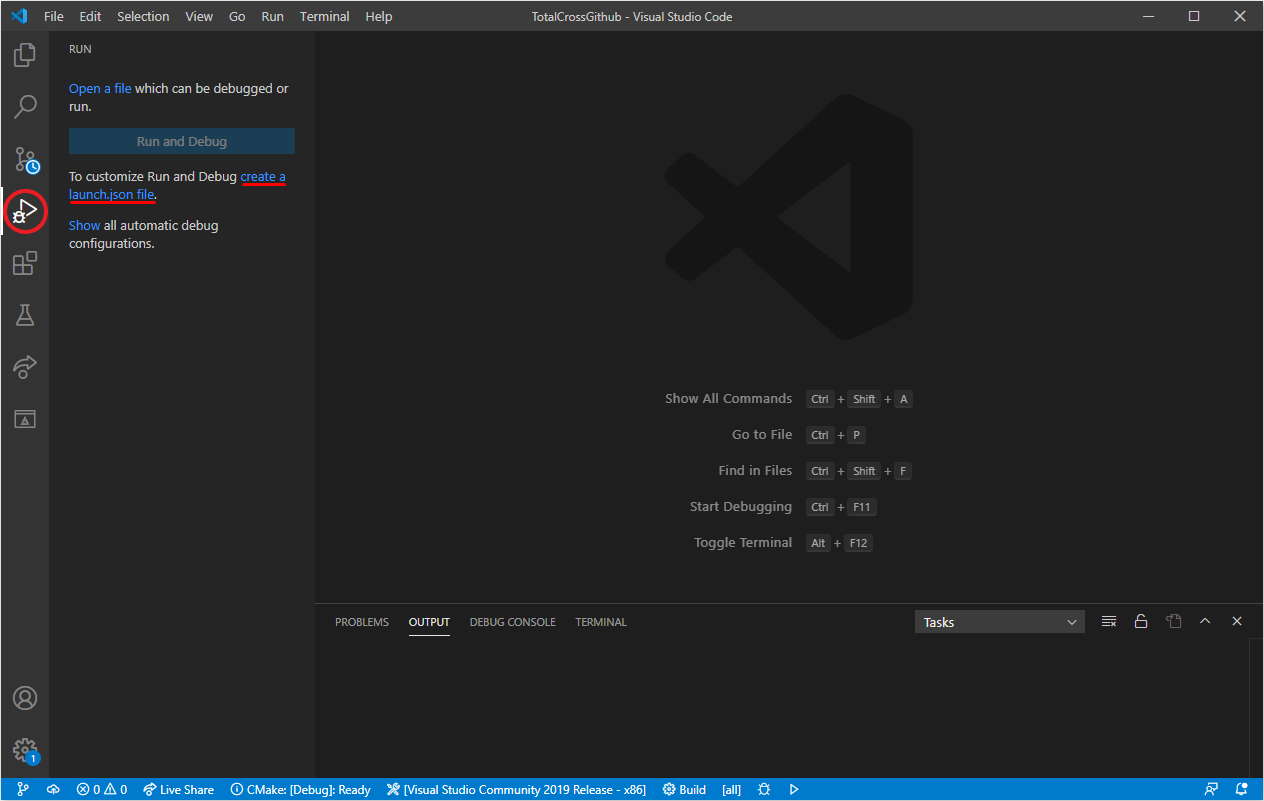This screenshot has width=1264, height=801.
Task: Open the File menu
Action: point(54,16)
